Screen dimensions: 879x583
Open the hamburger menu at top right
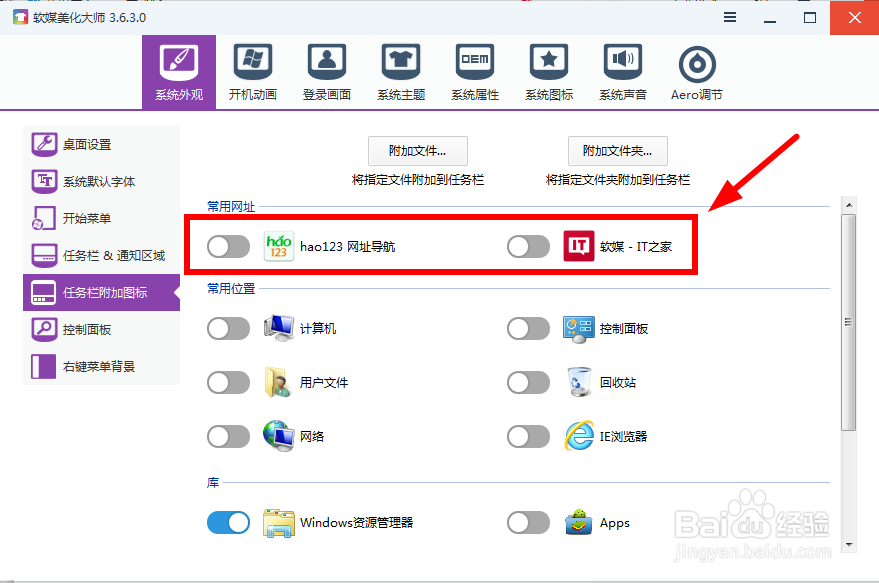tap(729, 17)
